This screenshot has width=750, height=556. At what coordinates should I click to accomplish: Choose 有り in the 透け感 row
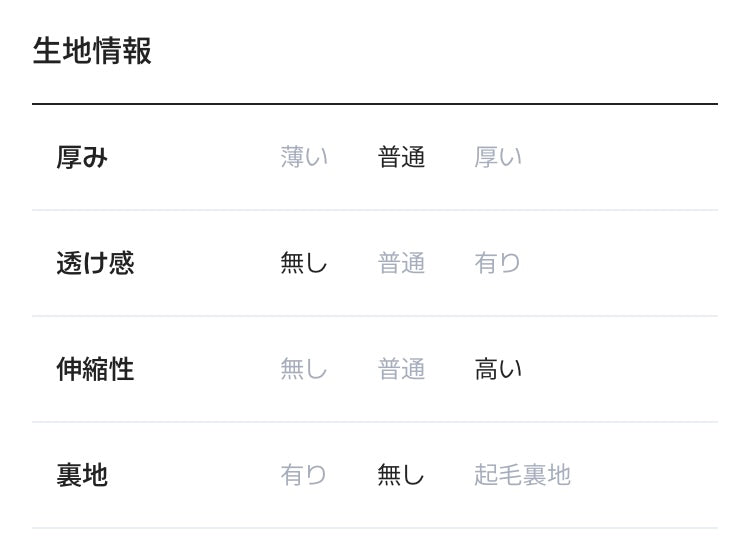498,264
